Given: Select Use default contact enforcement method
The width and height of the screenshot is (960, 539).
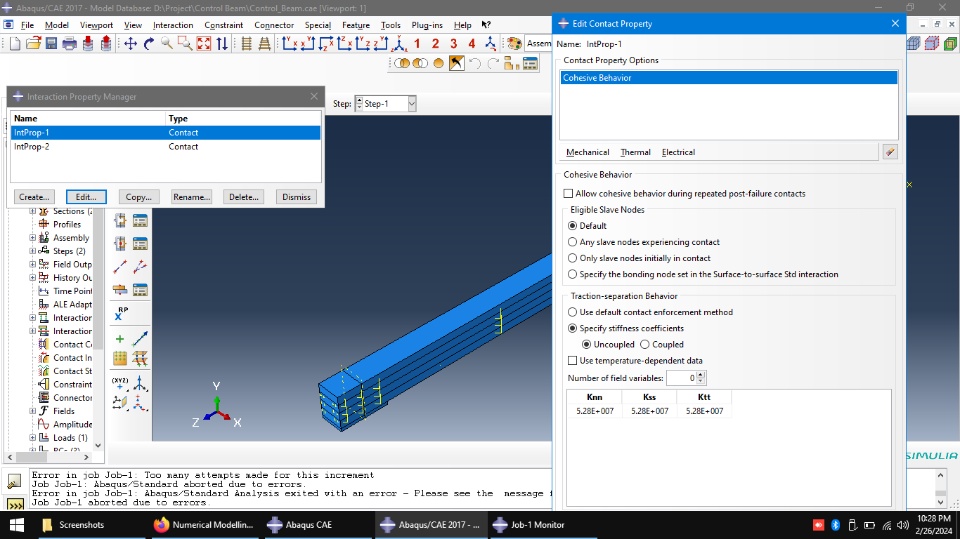Looking at the screenshot, I should pos(572,312).
